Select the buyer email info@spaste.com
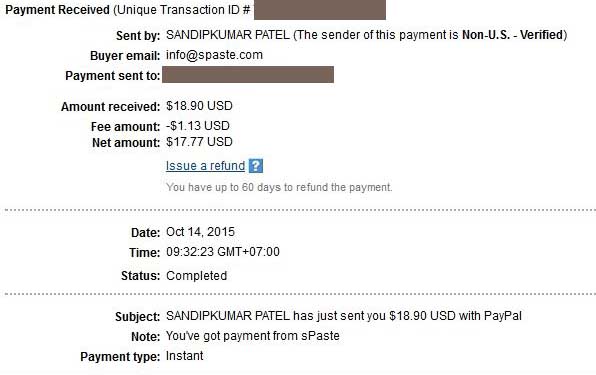Screen dimensions: 596x375 click(x=214, y=55)
